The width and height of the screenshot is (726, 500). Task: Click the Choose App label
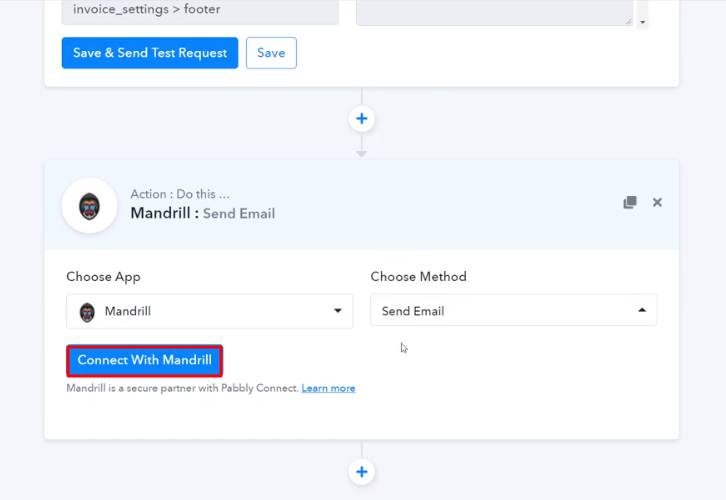tap(103, 276)
